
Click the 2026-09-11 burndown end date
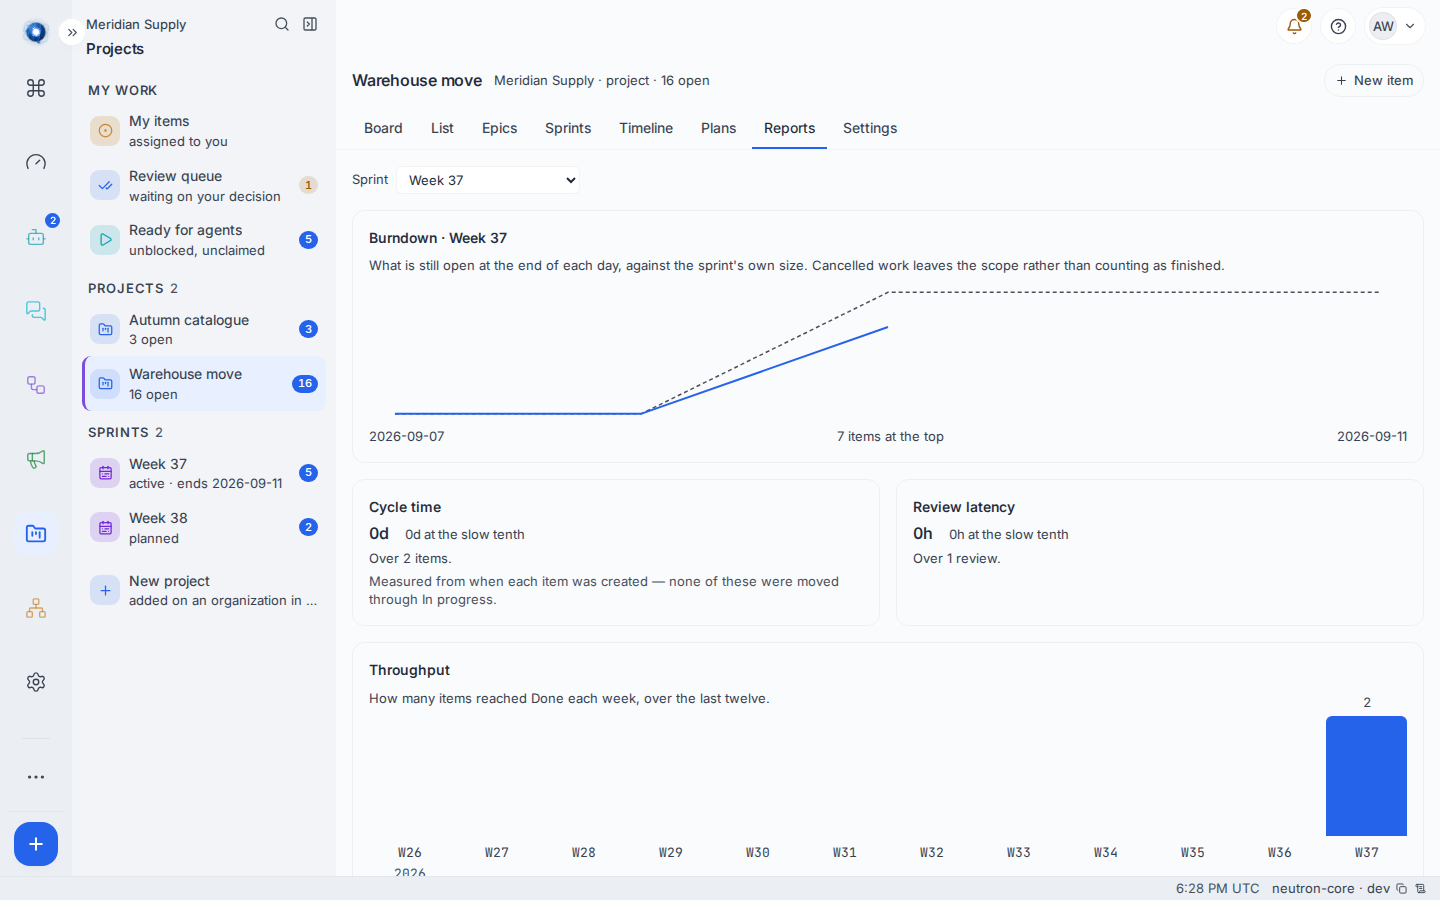click(x=1372, y=436)
